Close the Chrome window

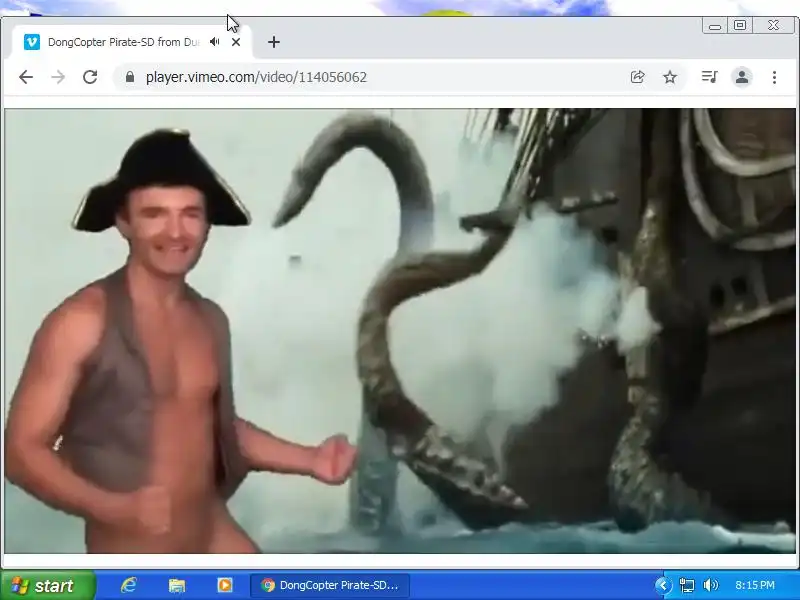tap(773, 26)
